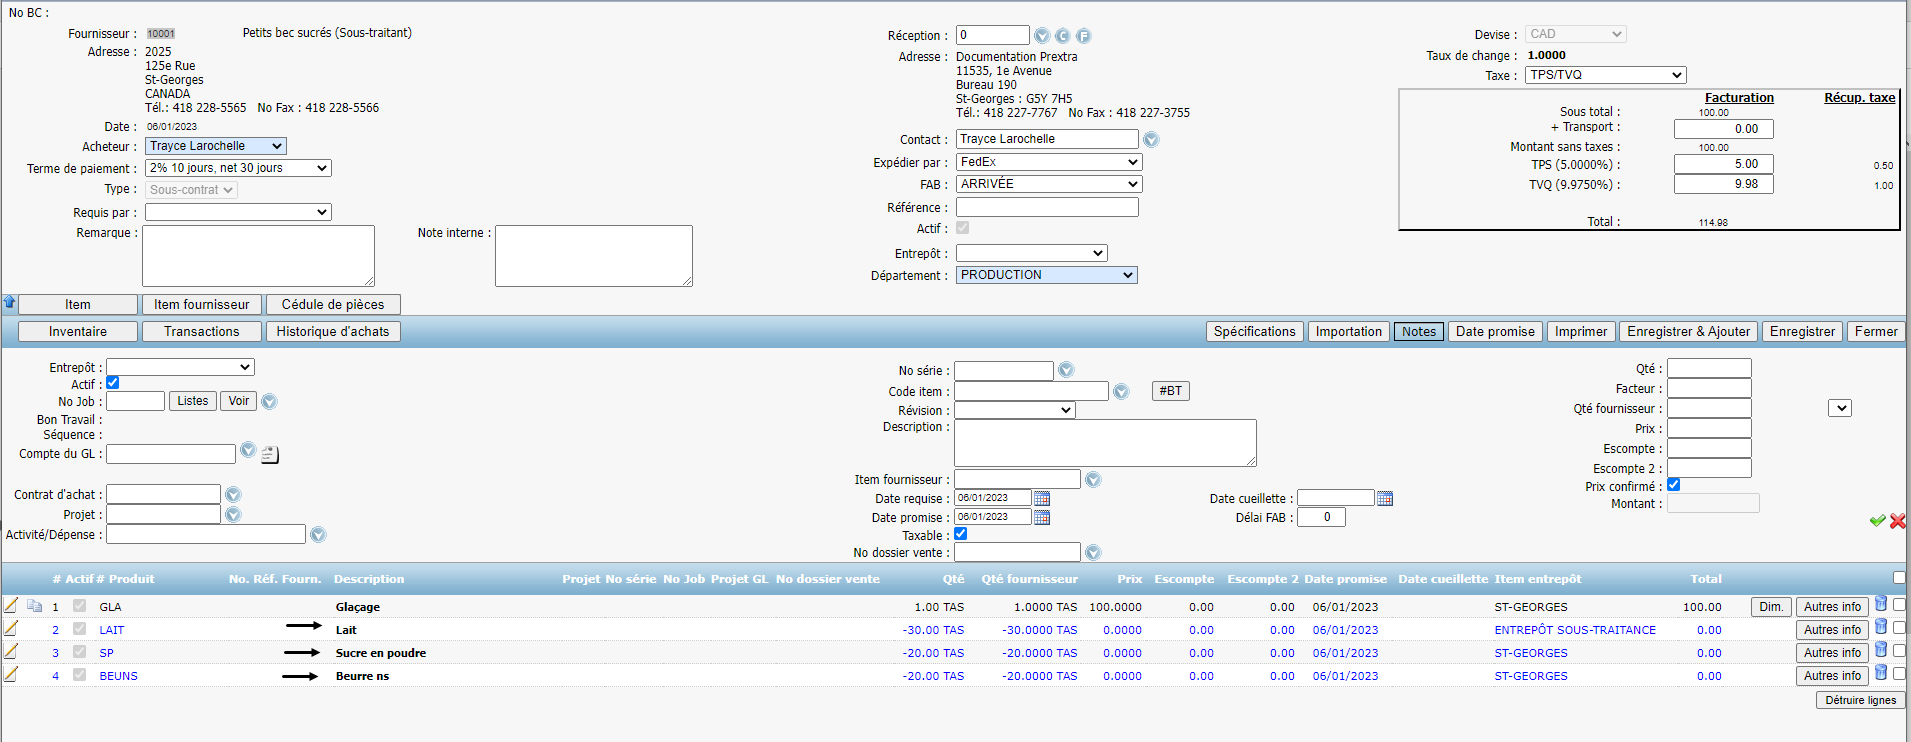This screenshot has width=1911, height=742.
Task: Click the Notes button
Action: pyautogui.click(x=1418, y=332)
